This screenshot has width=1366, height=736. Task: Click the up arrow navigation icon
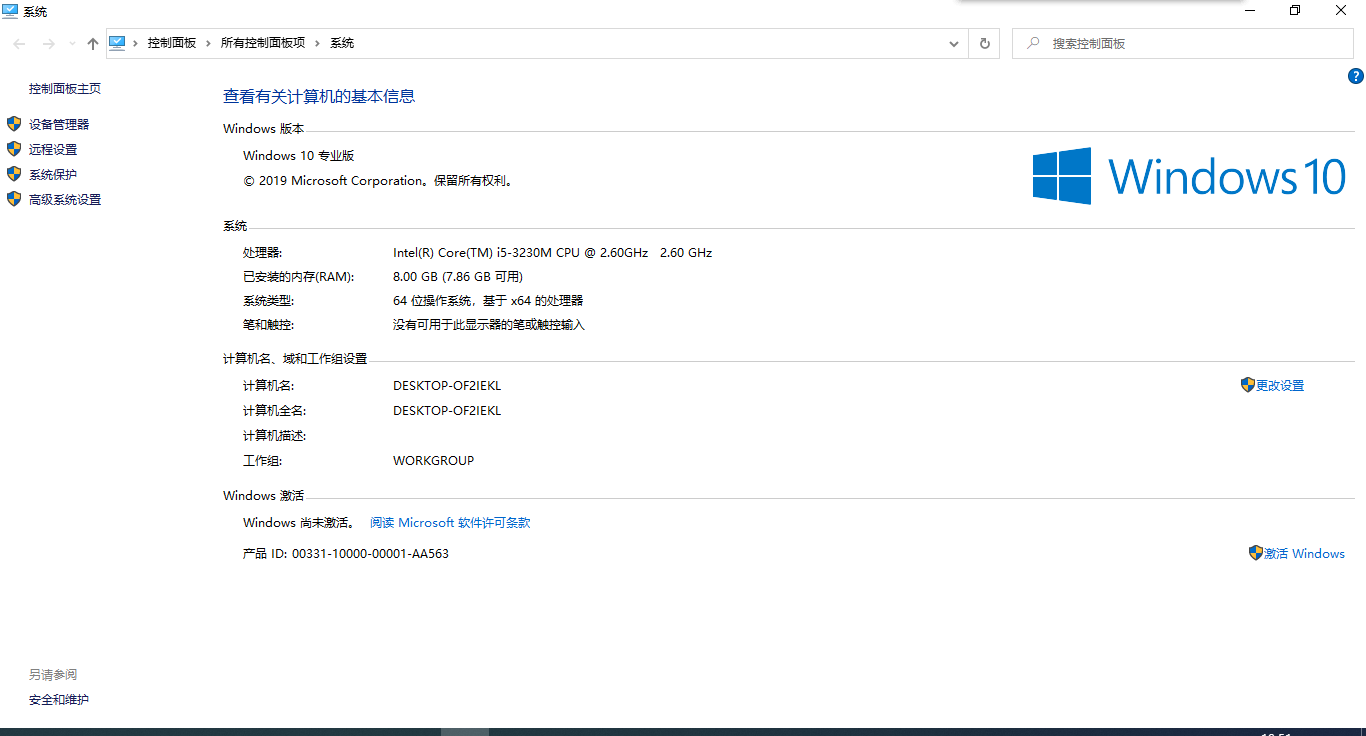tap(92, 43)
